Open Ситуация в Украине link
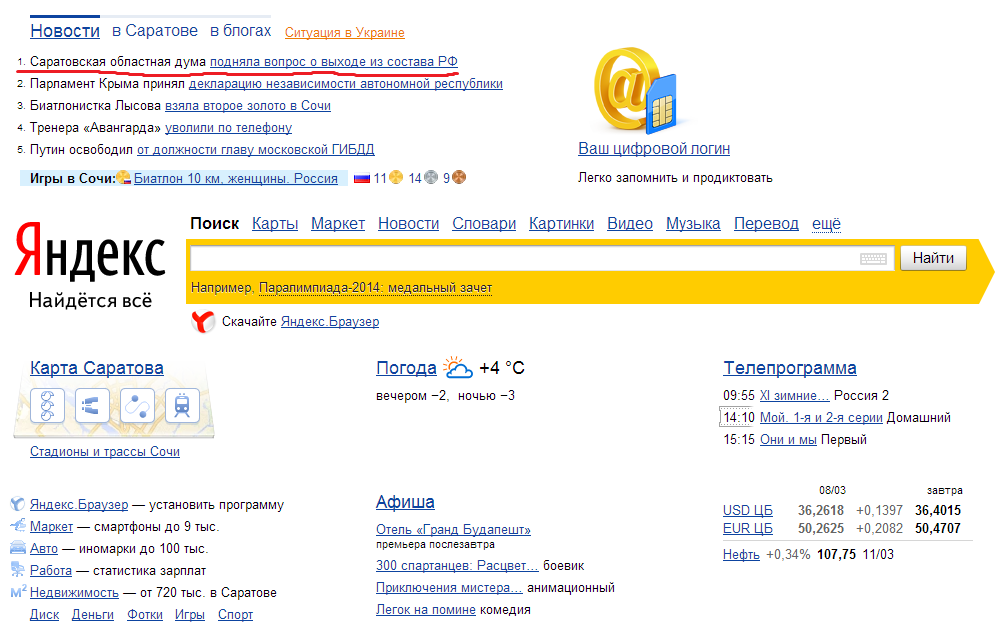Image resolution: width=1002 pixels, height=637 pixels. (344, 33)
